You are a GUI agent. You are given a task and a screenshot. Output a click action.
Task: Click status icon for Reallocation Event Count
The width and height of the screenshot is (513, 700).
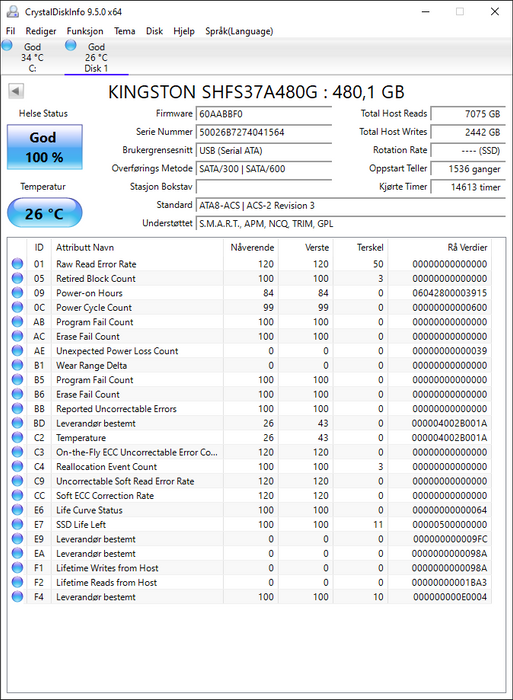[17, 467]
